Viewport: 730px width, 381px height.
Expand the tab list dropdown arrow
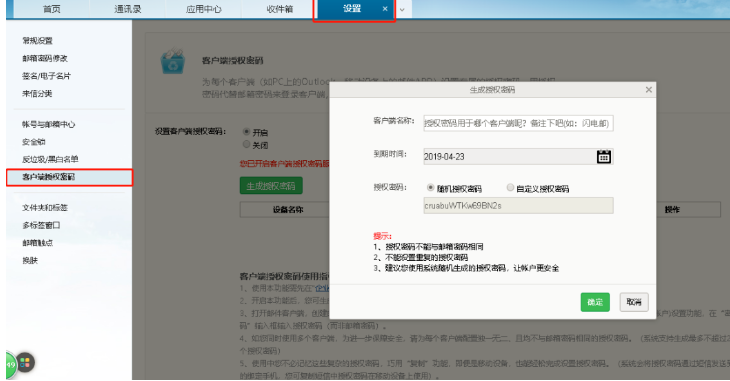tap(402, 9)
